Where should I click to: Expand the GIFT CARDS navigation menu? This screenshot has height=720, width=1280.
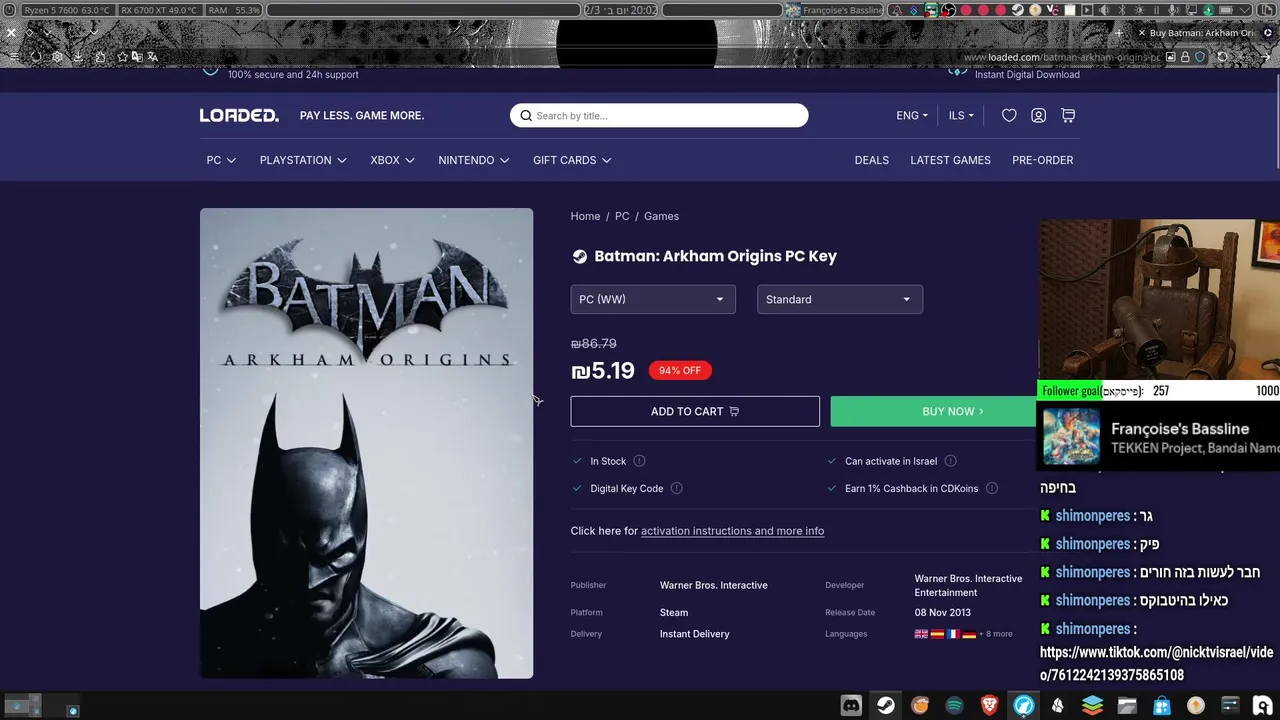point(572,160)
